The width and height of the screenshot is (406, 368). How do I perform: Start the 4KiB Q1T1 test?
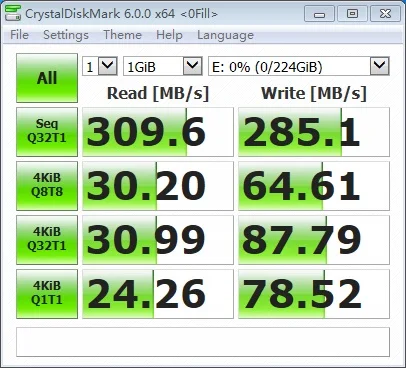47,294
